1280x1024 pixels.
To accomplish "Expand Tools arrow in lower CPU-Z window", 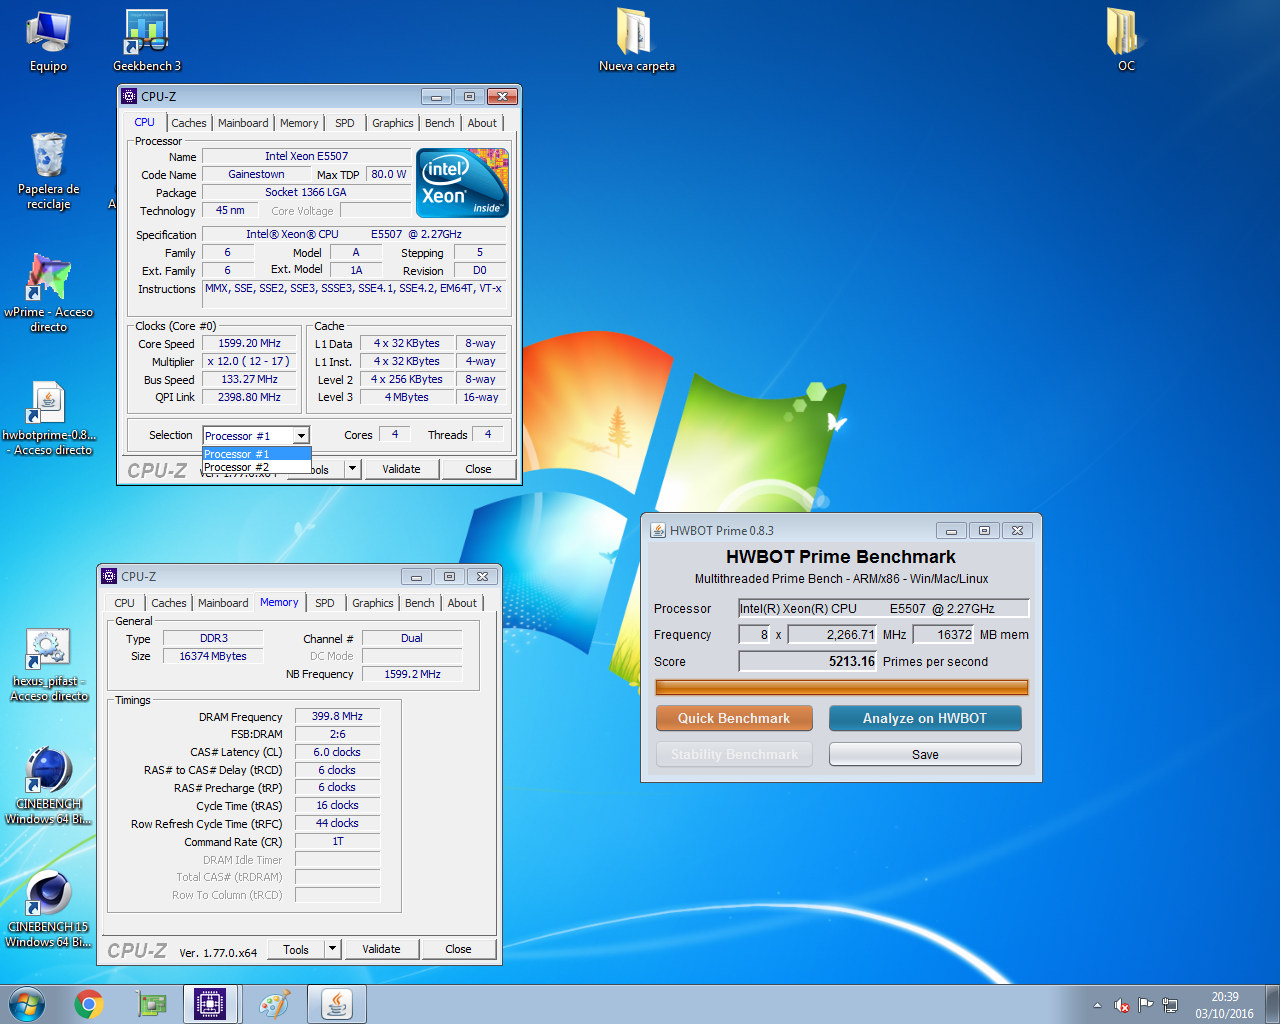I will 333,949.
